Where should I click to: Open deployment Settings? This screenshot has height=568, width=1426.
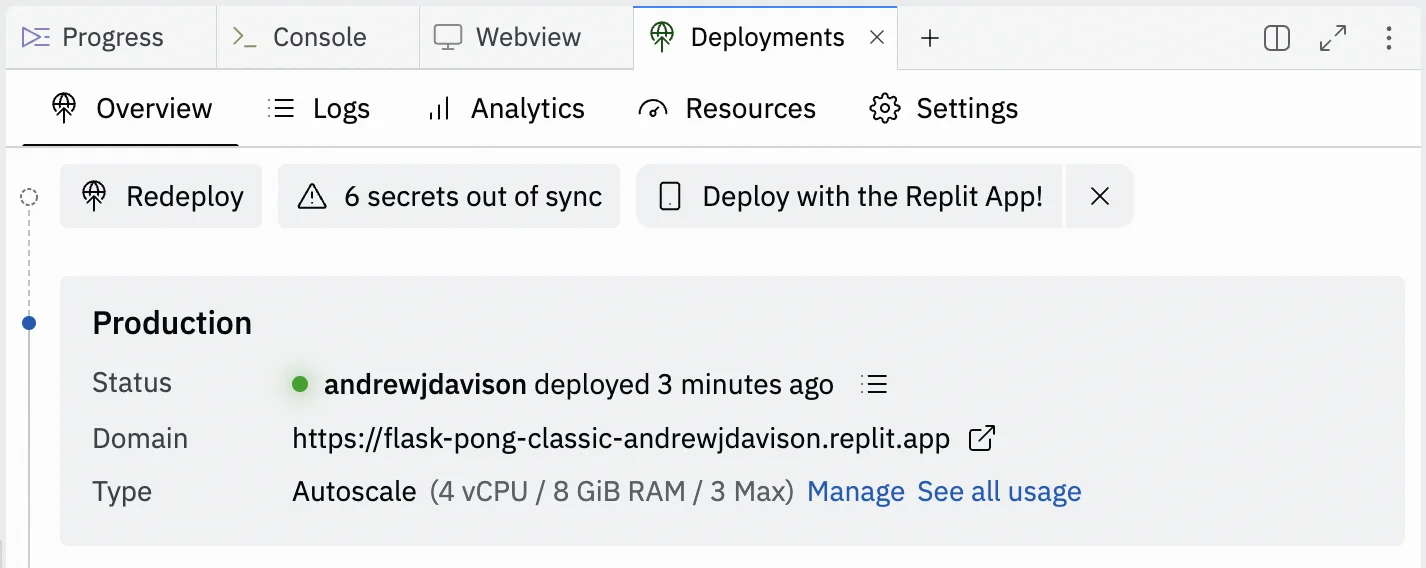tap(944, 109)
